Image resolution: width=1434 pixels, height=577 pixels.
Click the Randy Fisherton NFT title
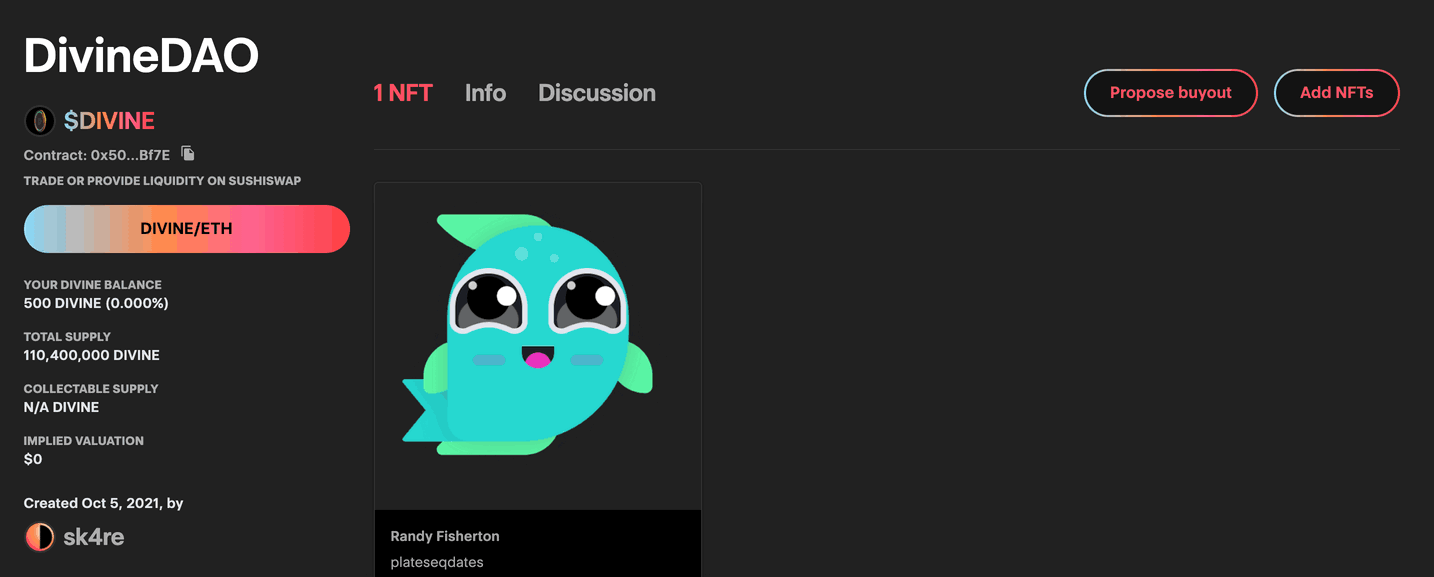point(445,537)
